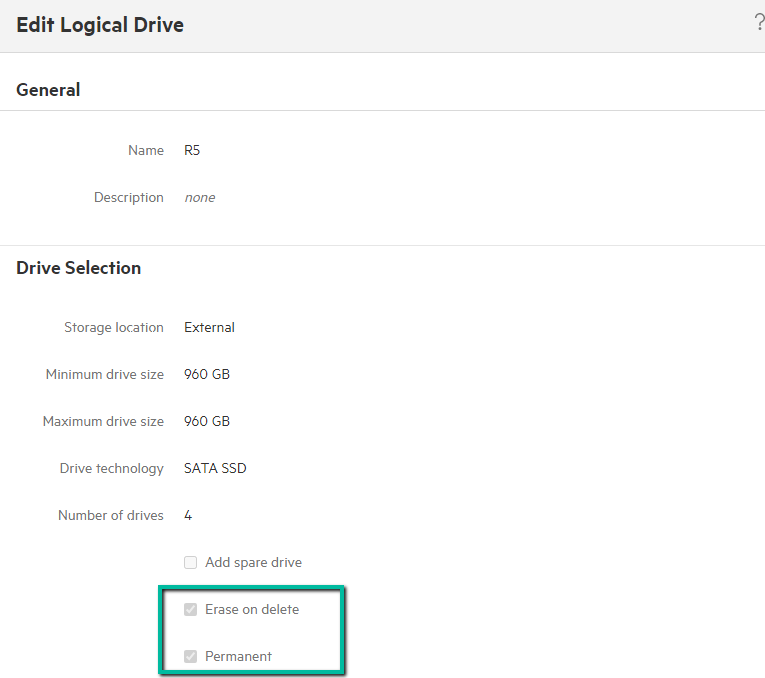The image size is (765, 678).
Task: Click the Maximum drive size 960 GB value
Action: point(207,422)
